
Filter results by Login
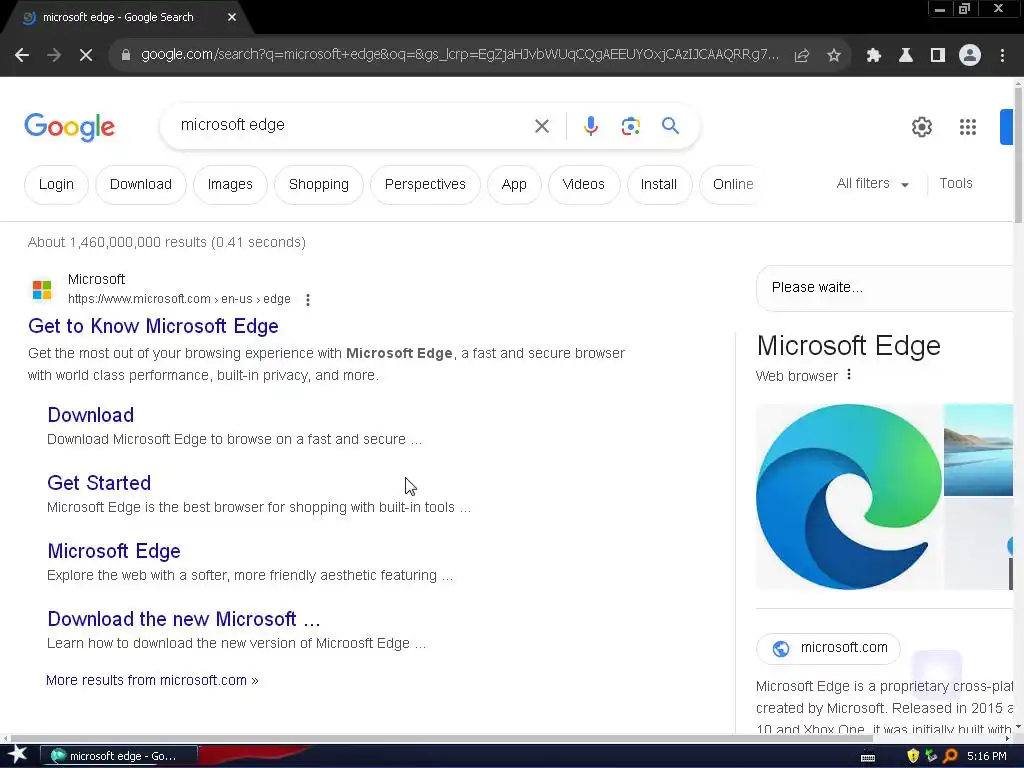56,185
